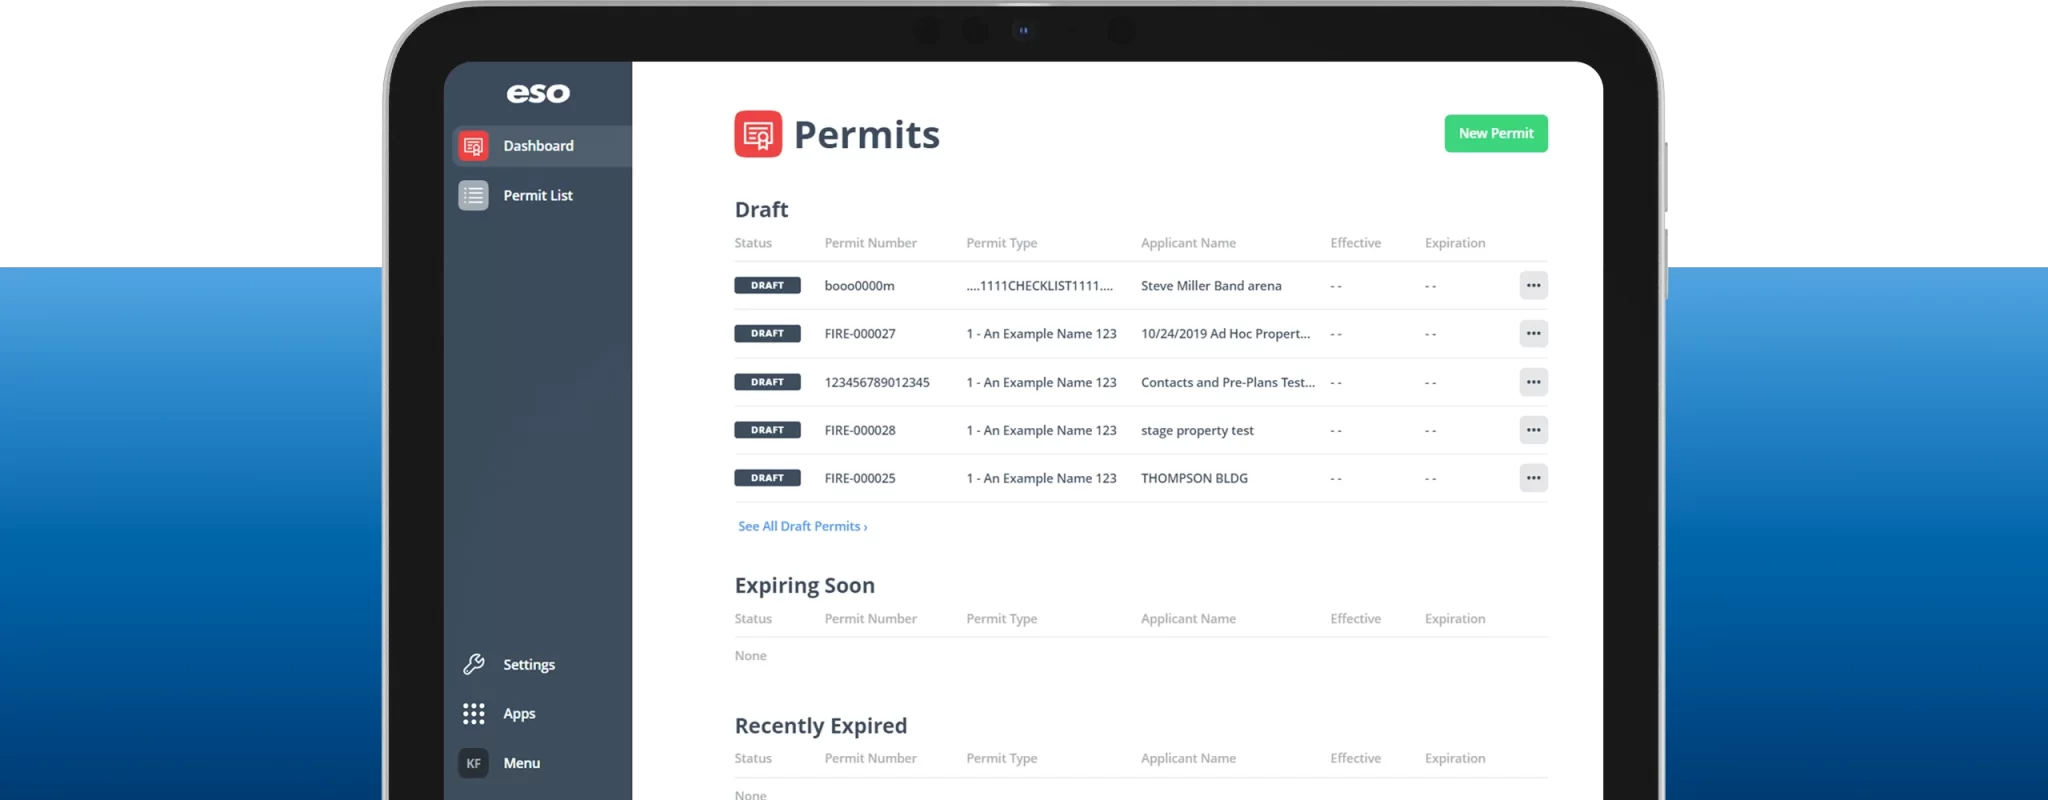Click the DRAFT badge for booo0000m
Viewport: 2048px width, 800px height.
[767, 285]
